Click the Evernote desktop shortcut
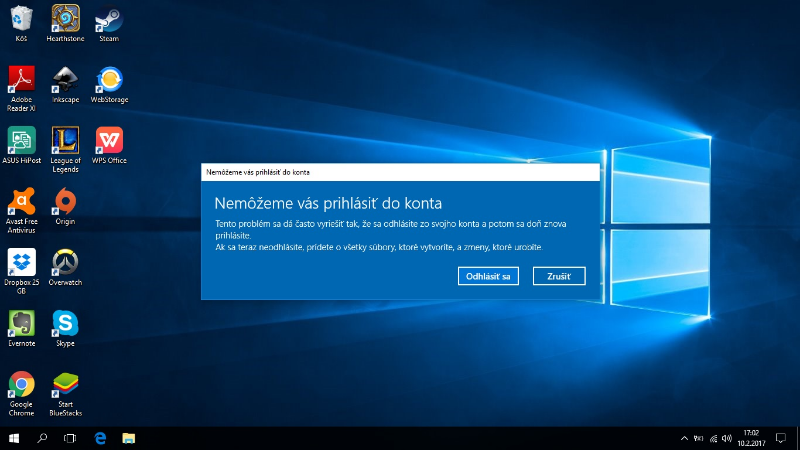The width and height of the screenshot is (800, 450). pyautogui.click(x=21, y=323)
